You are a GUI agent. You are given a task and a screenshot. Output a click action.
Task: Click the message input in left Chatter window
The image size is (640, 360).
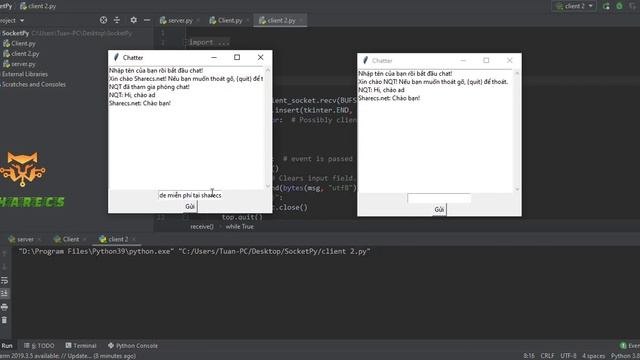pyautogui.click(x=190, y=195)
